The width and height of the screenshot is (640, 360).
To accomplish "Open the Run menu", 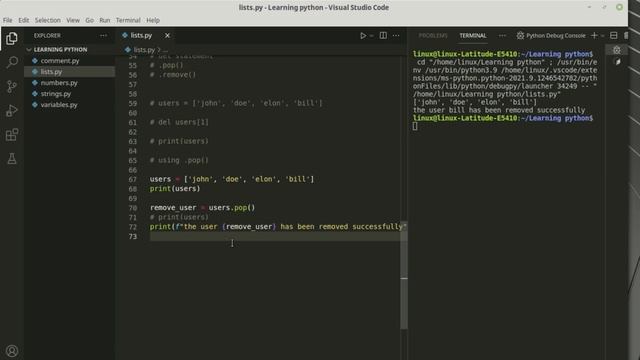I will click(104, 20).
